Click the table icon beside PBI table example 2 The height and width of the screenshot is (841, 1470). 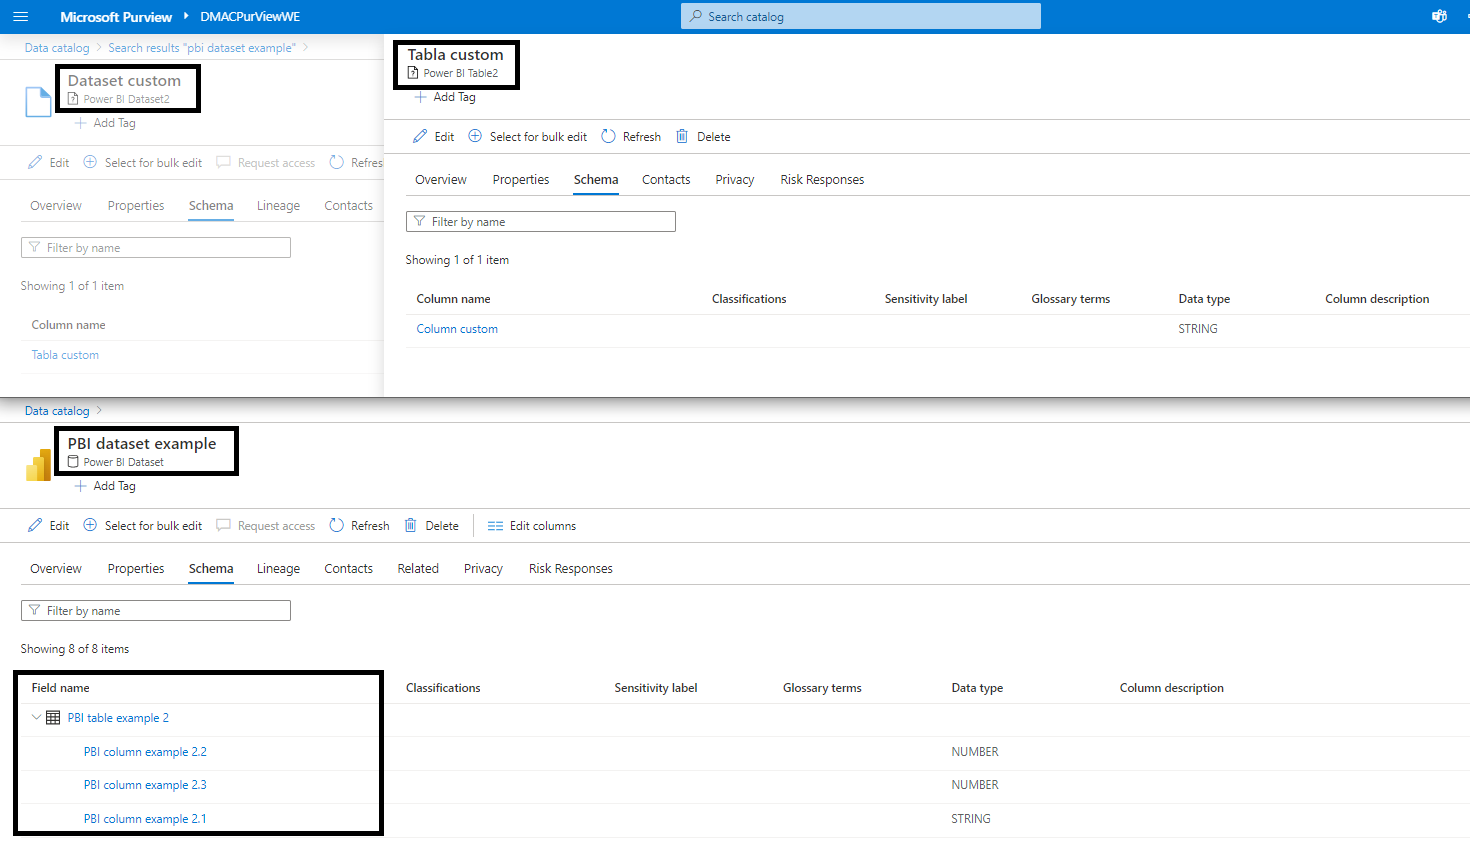tap(53, 718)
